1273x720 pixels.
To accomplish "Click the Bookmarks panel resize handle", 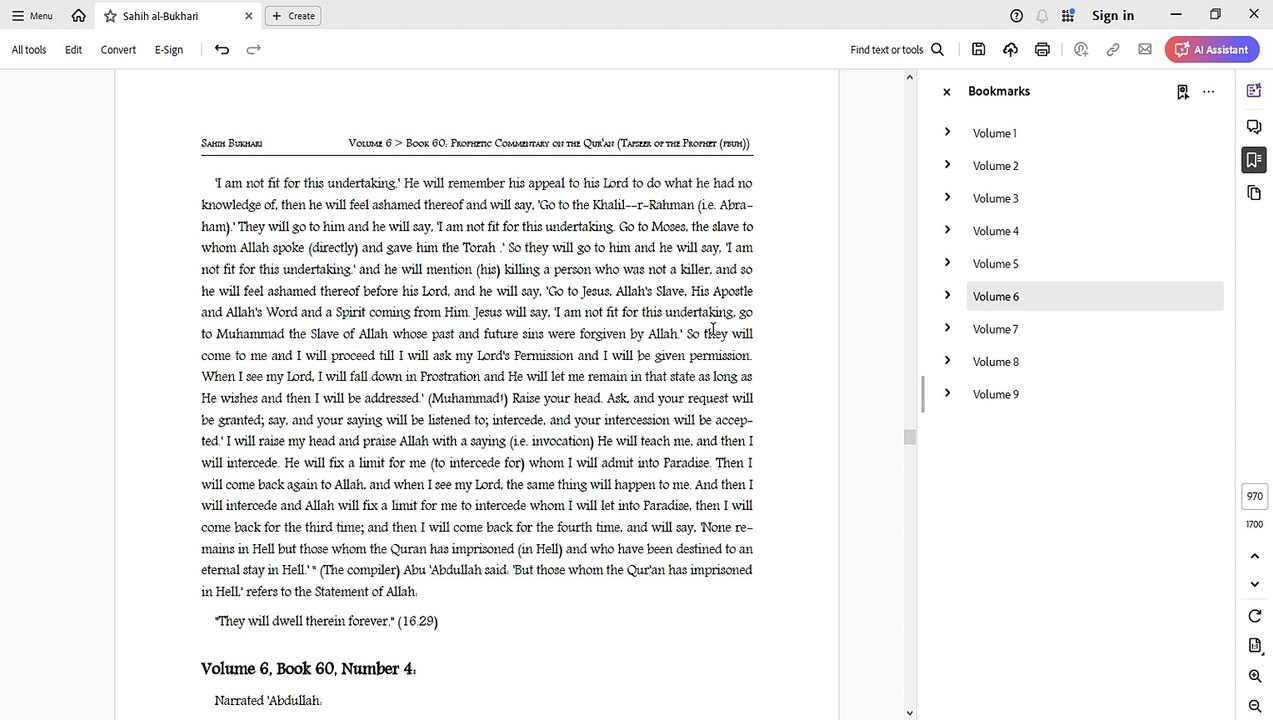I will [921, 394].
